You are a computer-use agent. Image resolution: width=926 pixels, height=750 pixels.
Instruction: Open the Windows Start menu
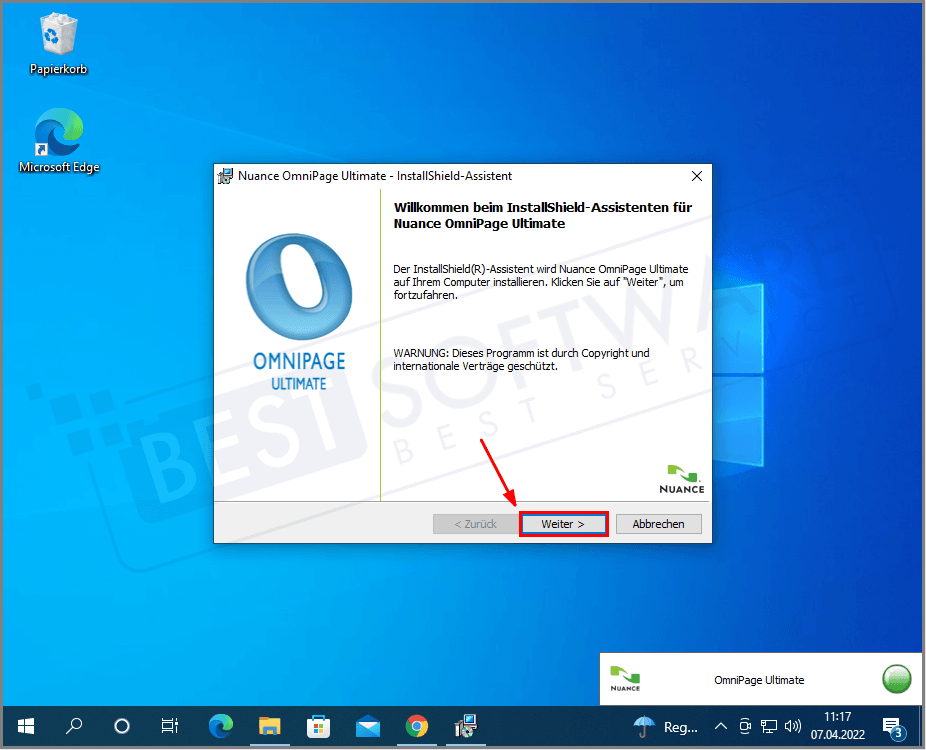pos(25,726)
